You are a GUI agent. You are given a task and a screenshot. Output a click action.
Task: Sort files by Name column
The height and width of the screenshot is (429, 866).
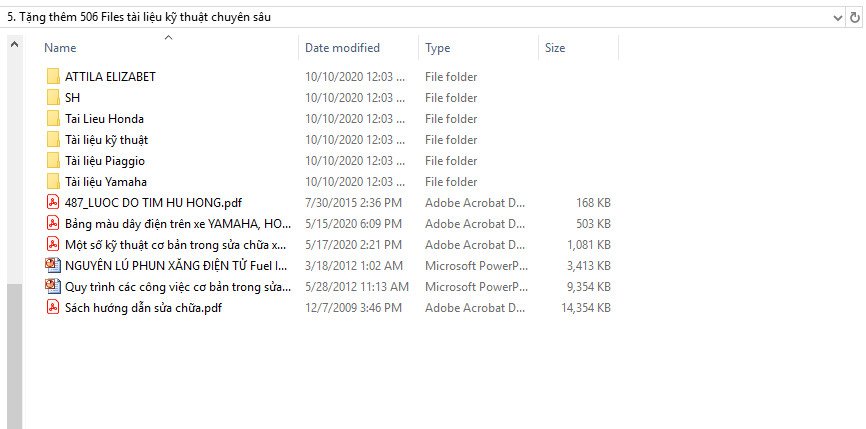60,48
